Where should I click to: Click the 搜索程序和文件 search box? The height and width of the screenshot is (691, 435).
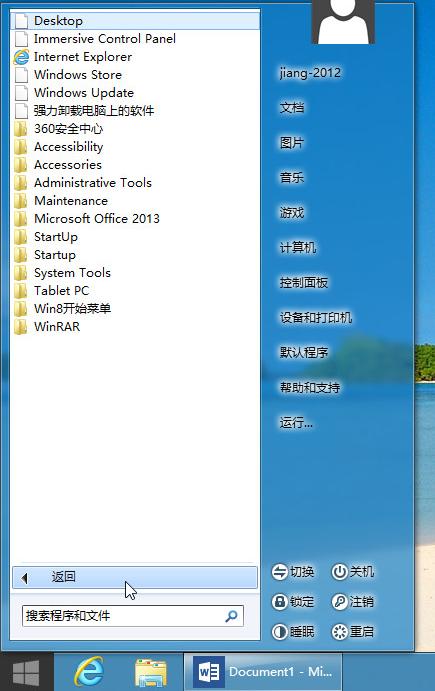click(x=133, y=616)
